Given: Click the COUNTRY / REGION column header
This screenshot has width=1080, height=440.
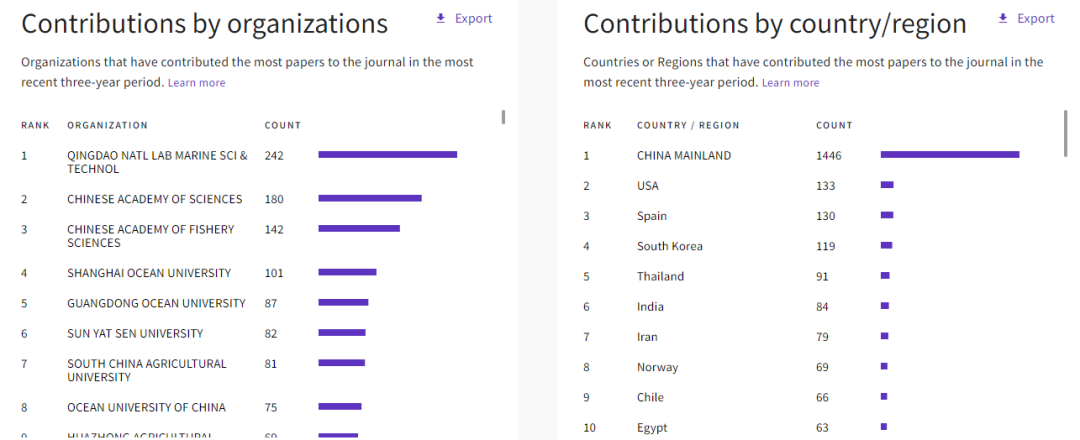Looking at the screenshot, I should click(688, 126).
